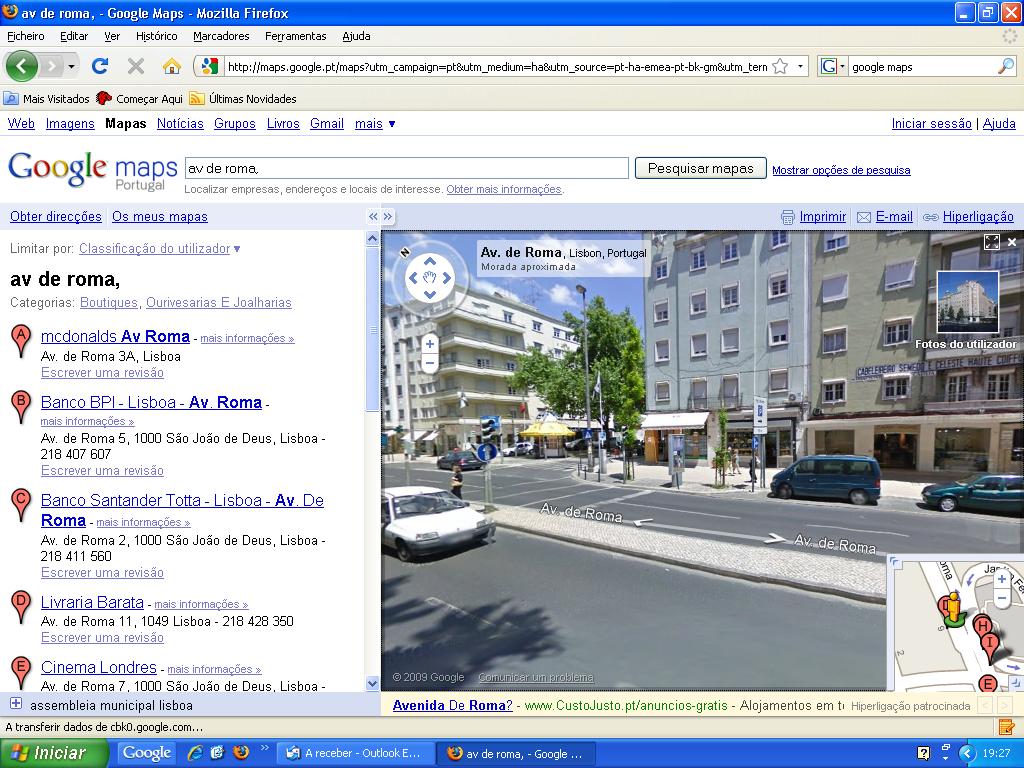Click the Pegman on the mini map

coord(953,609)
